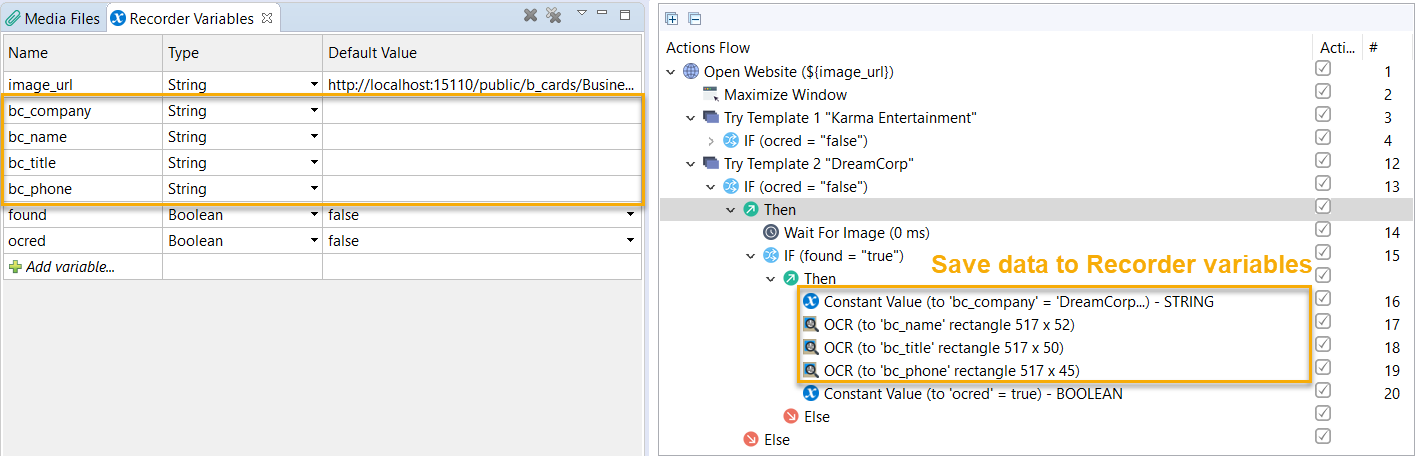Click red Else icon under row 20
Viewport: 1420px width, 456px height.
791,417
